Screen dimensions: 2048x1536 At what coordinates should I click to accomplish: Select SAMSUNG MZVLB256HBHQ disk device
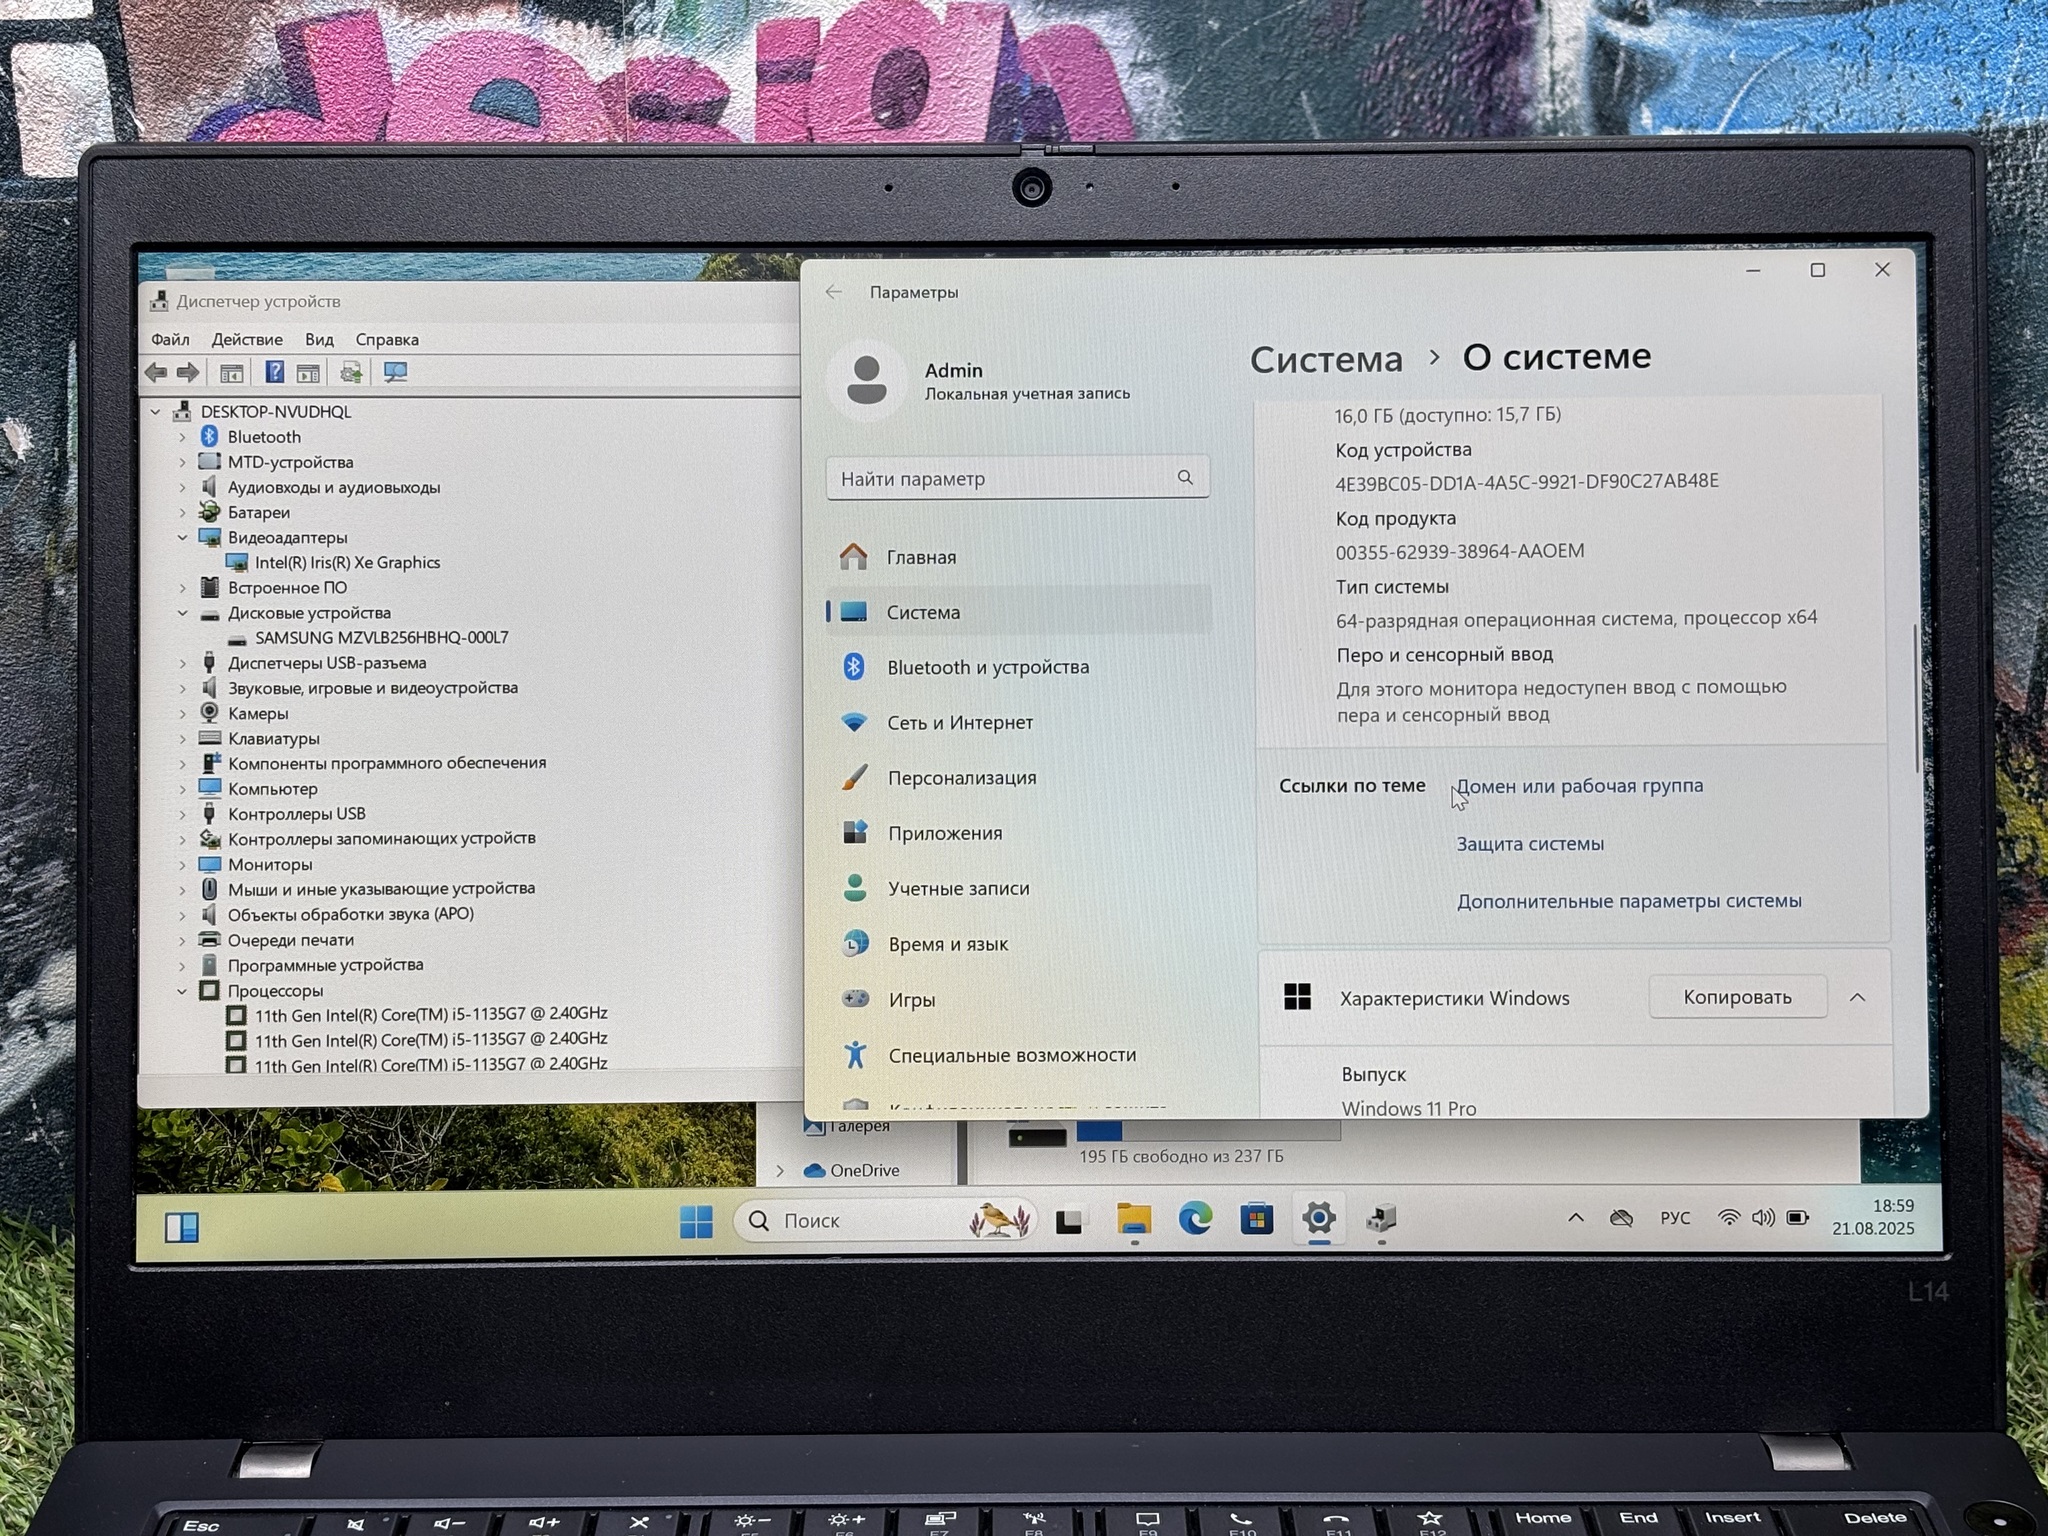381,638
